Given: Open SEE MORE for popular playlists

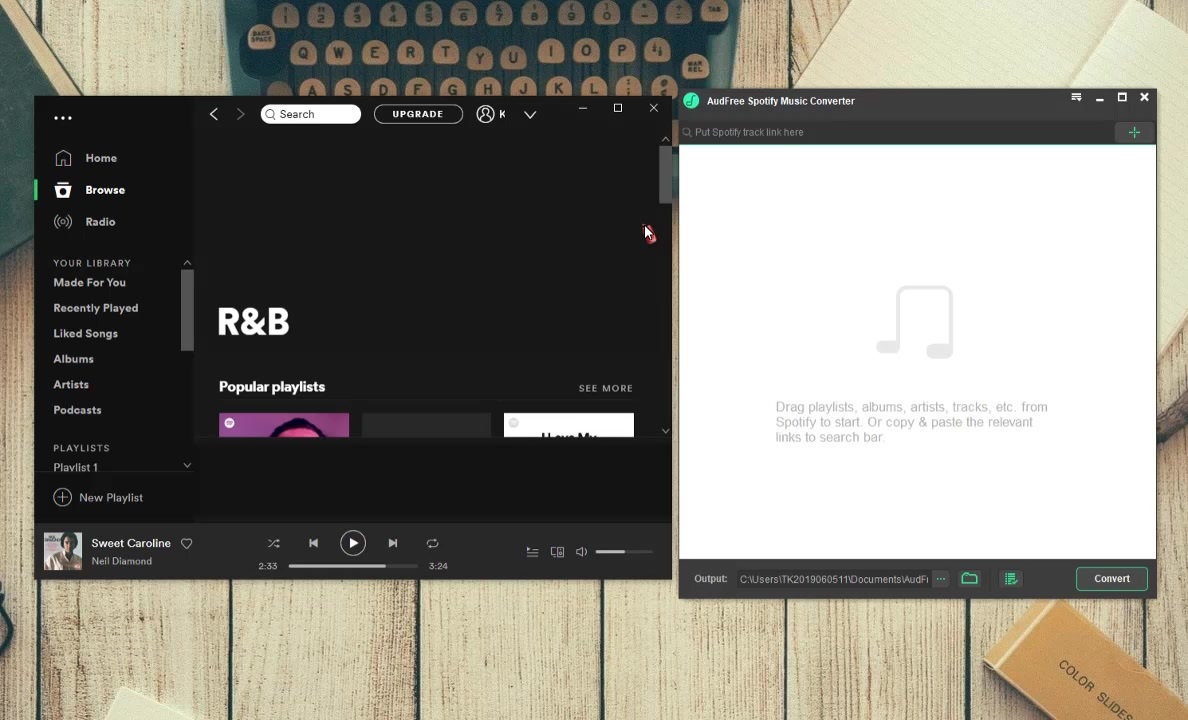Looking at the screenshot, I should pyautogui.click(x=605, y=388).
